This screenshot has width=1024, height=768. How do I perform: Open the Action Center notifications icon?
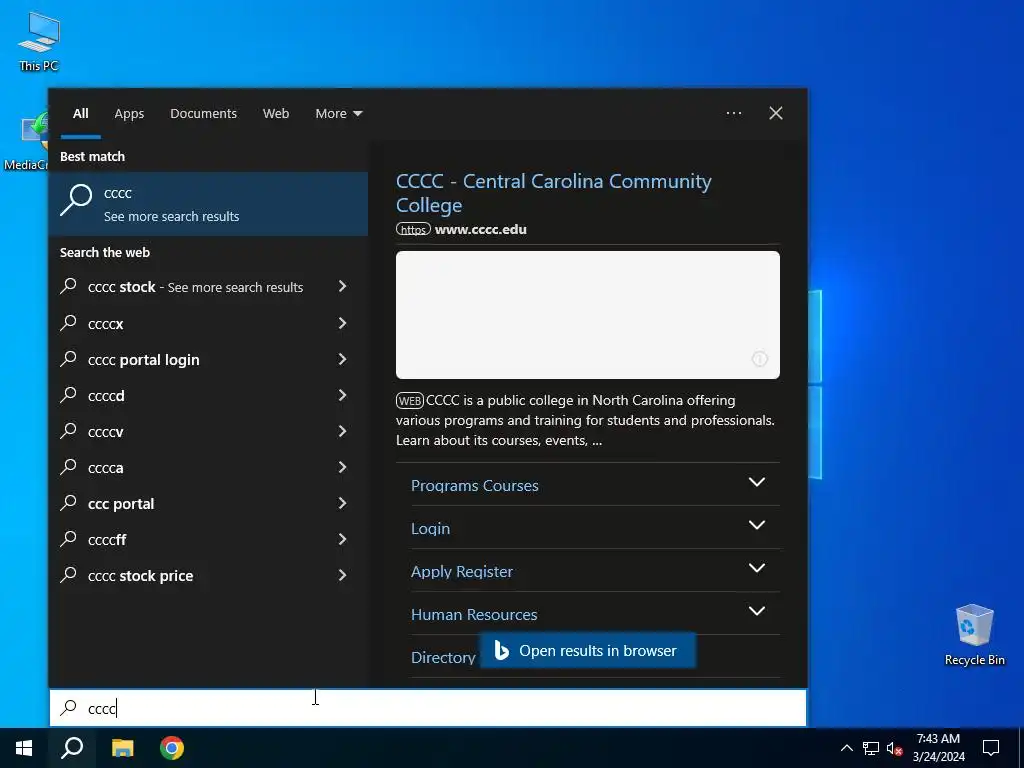(x=991, y=748)
